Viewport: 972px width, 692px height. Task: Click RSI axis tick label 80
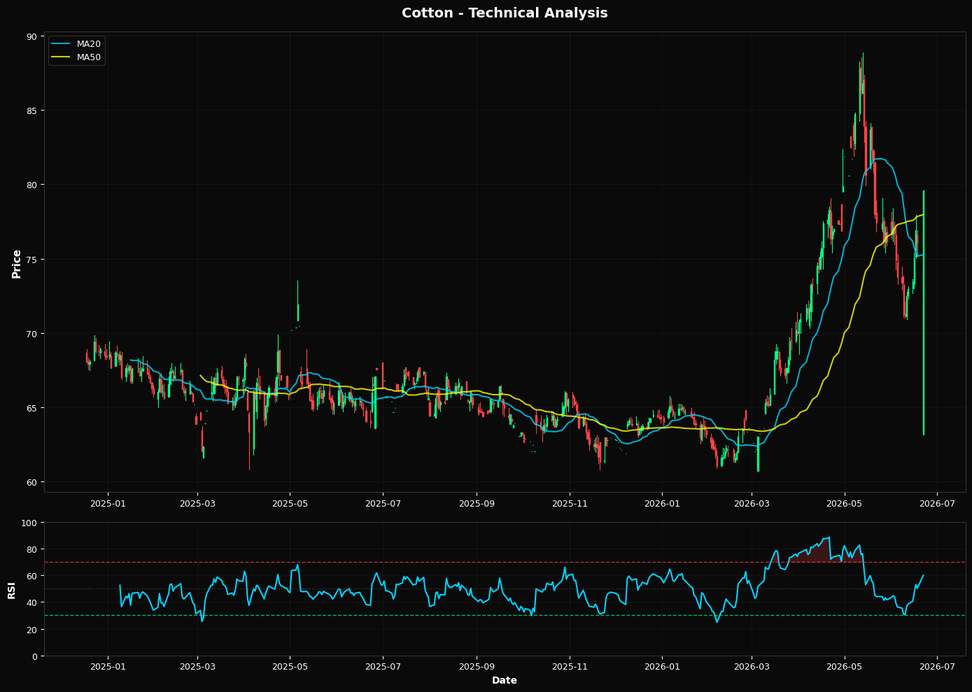click(32, 550)
